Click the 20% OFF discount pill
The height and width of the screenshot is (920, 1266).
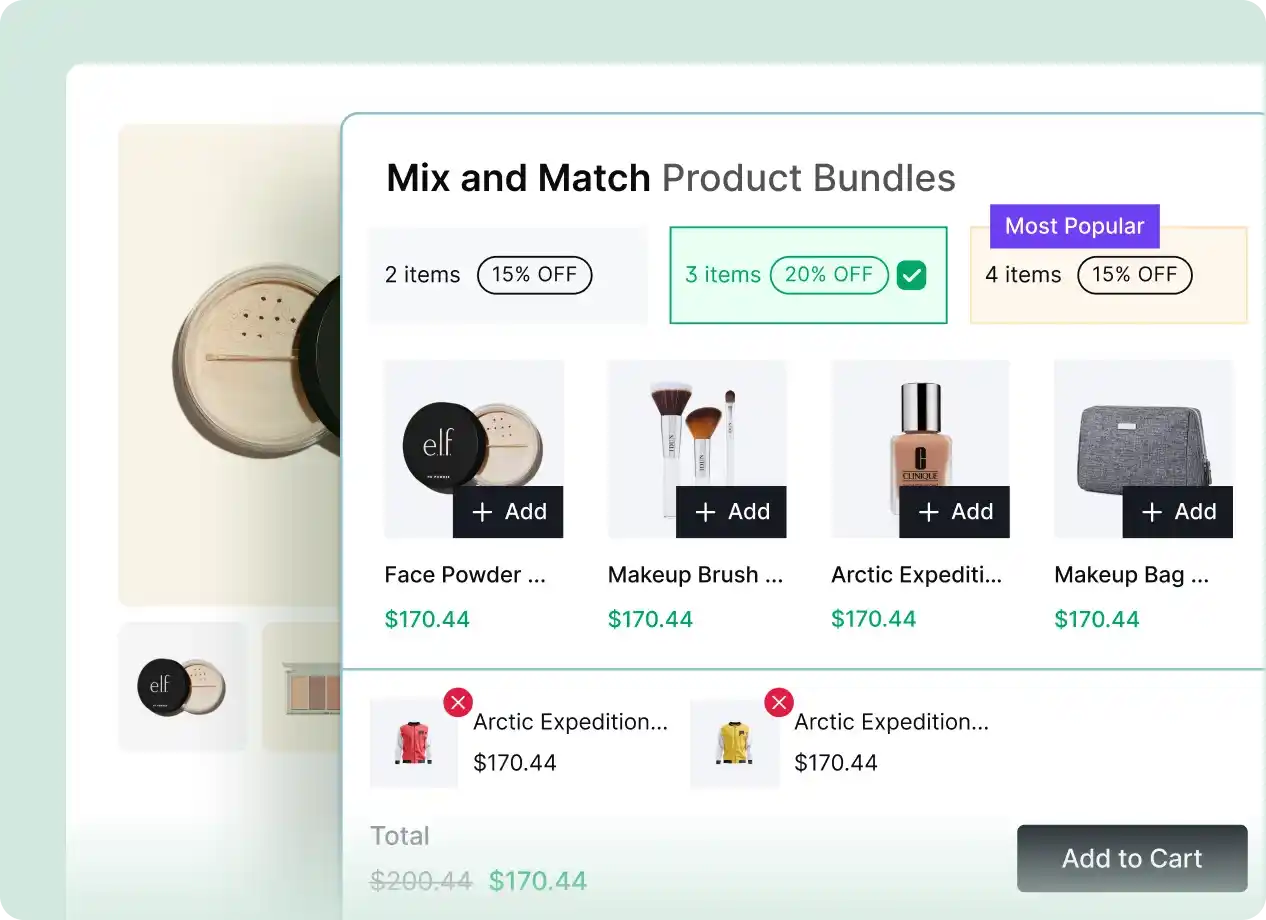click(829, 275)
